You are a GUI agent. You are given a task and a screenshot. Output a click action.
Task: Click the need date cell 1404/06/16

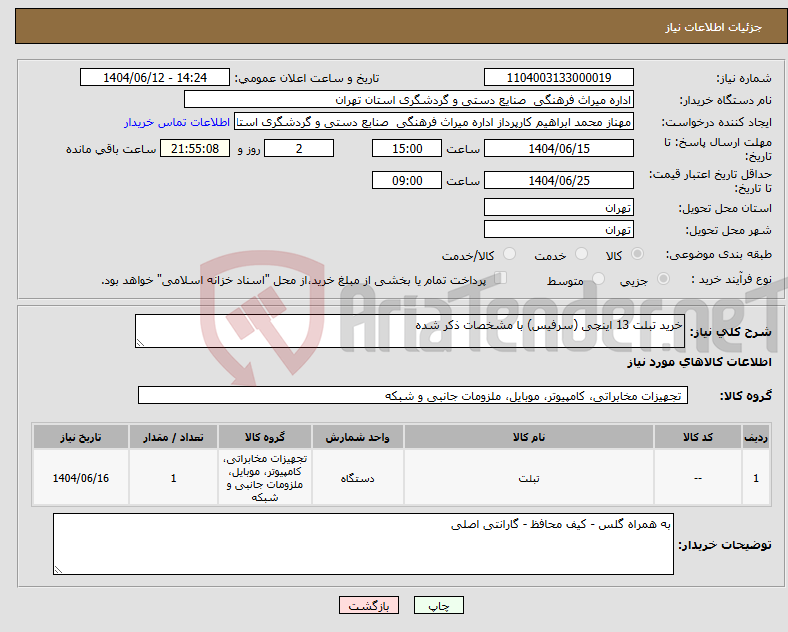[81, 478]
